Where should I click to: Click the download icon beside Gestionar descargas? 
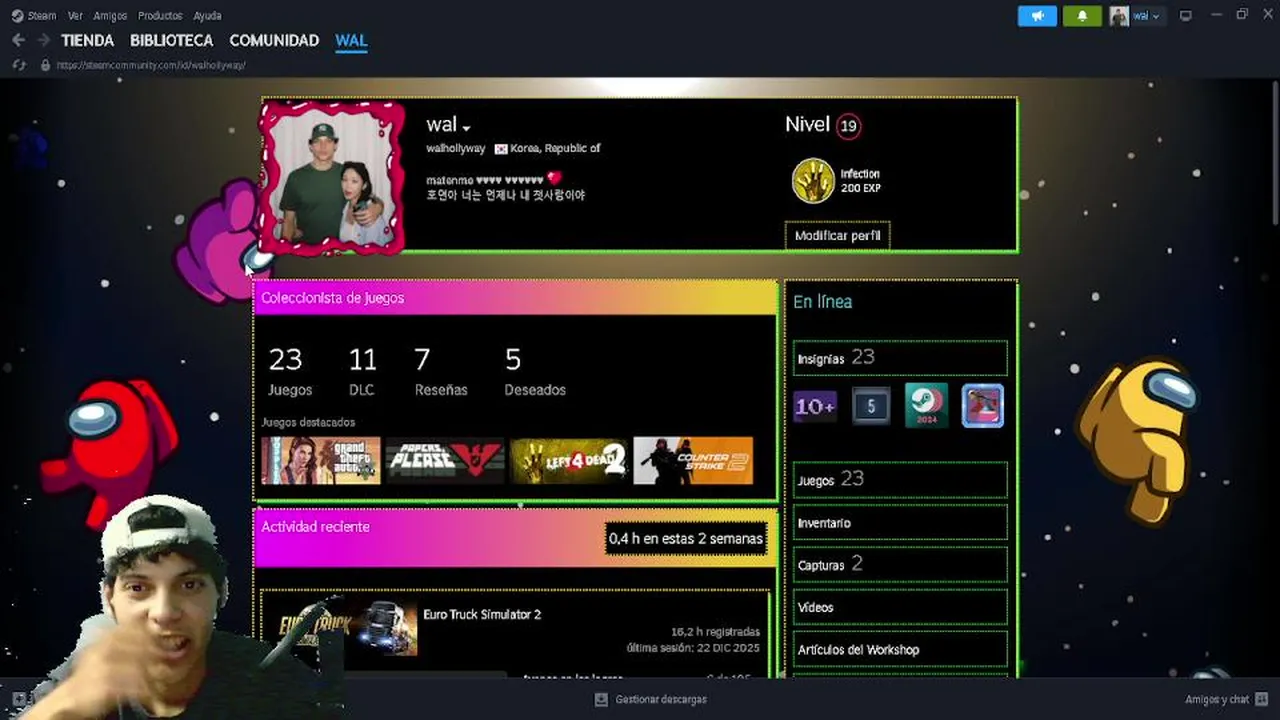[601, 700]
